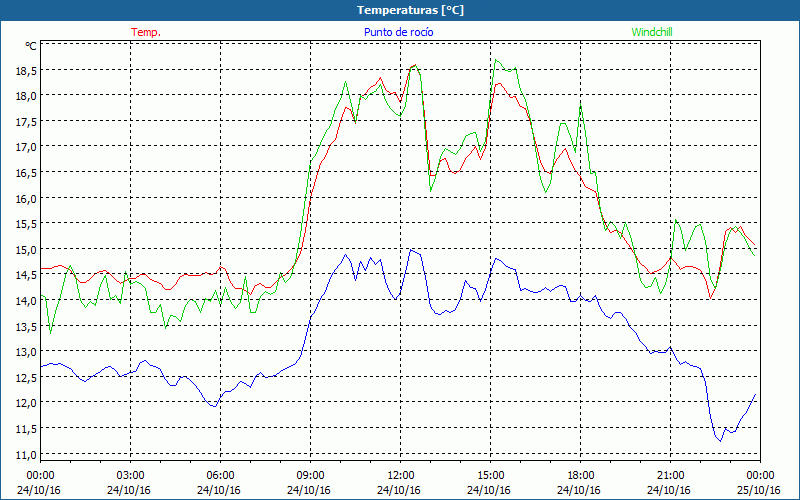This screenshot has height=500, width=800.
Task: Click the 11,5 y-axis value
Action: pos(27,429)
